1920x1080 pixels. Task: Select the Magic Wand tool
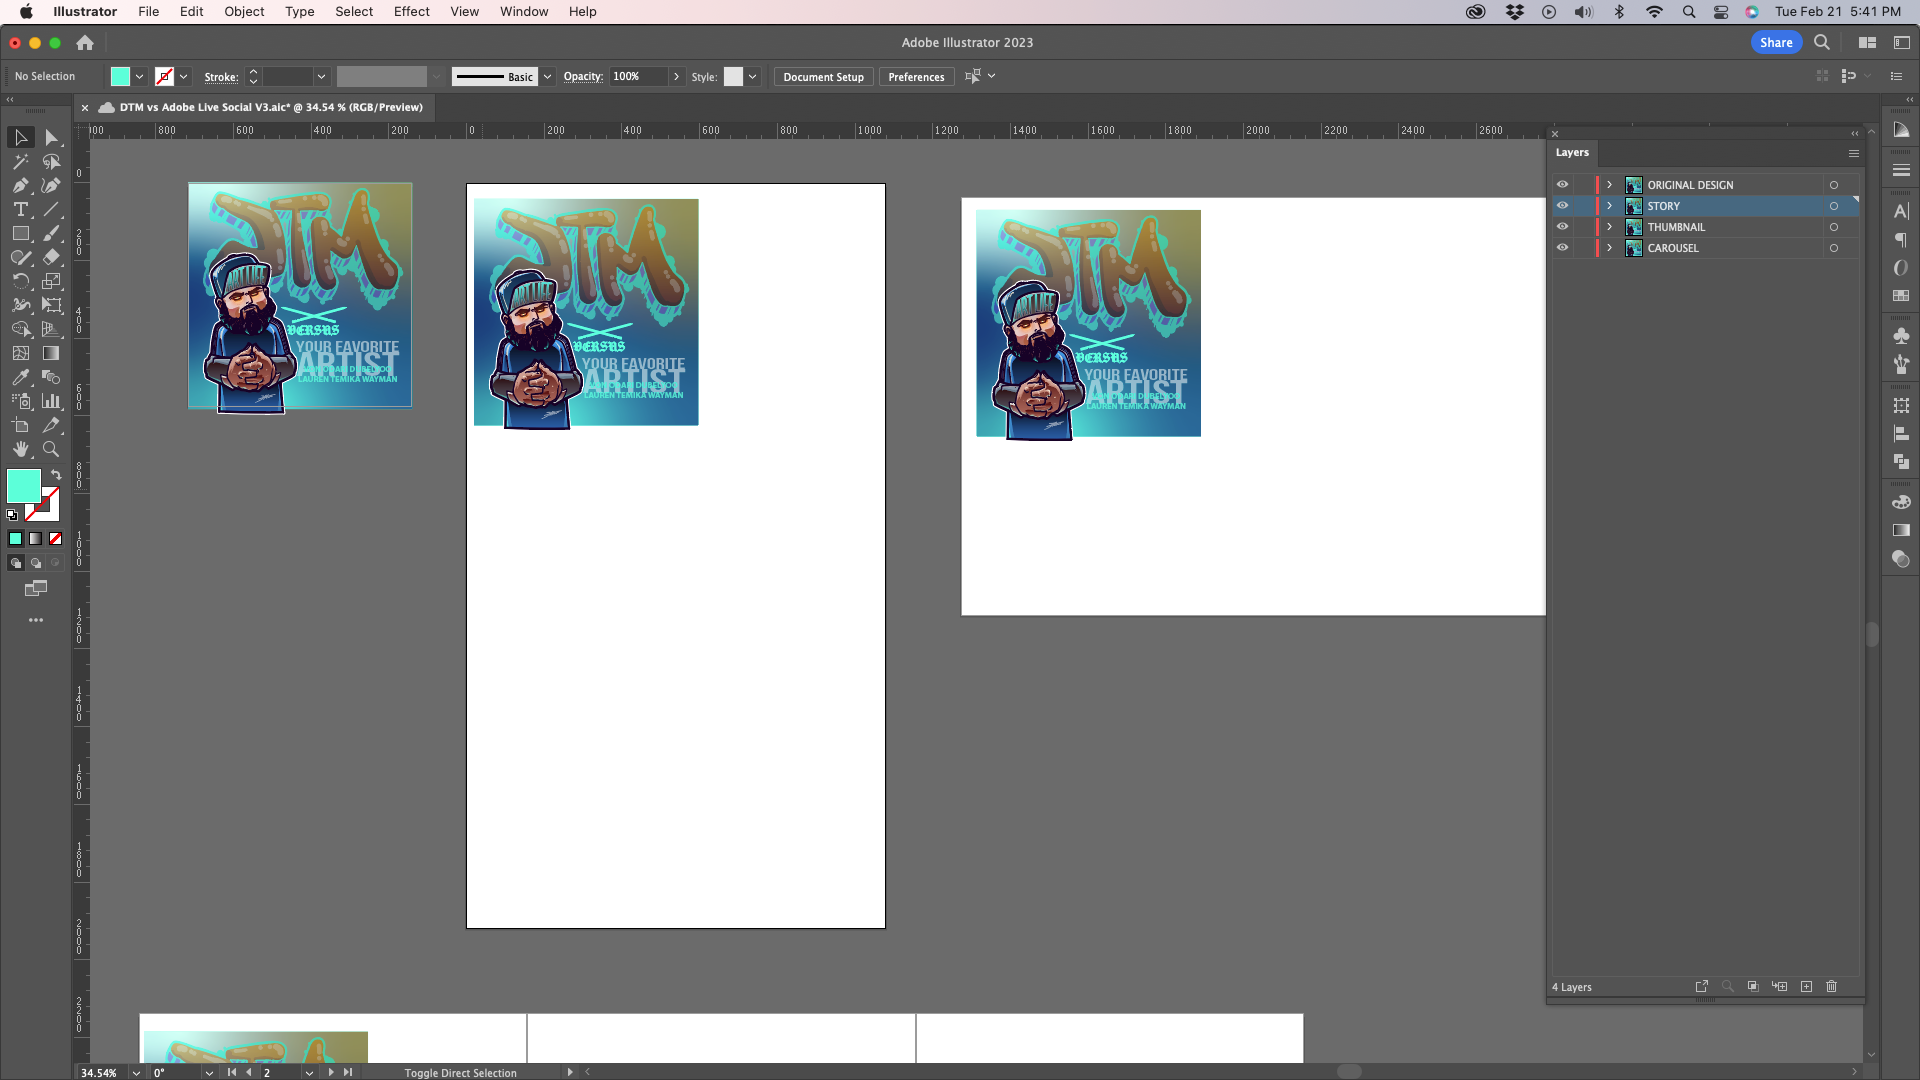pos(20,161)
